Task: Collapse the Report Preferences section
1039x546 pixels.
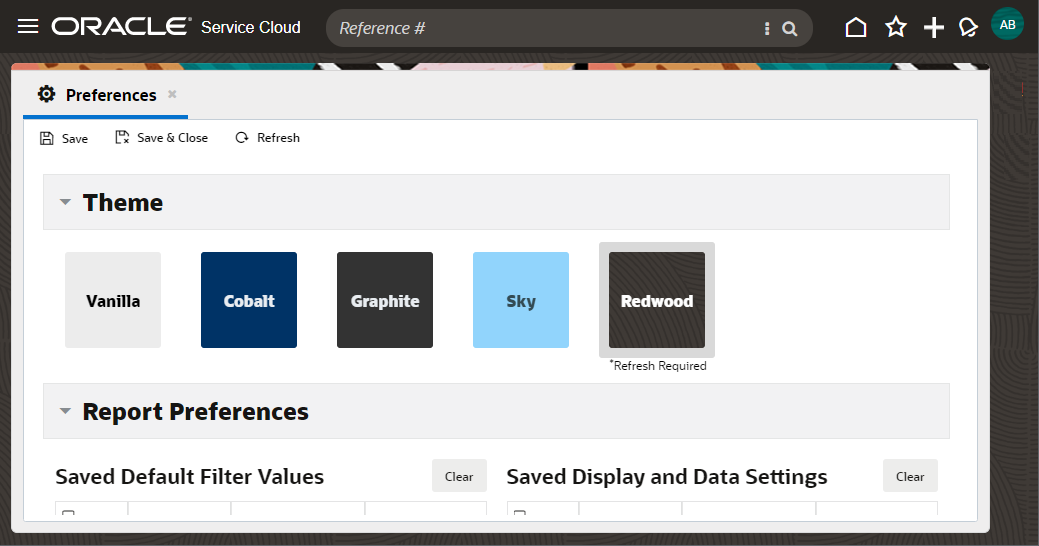Action: 65,411
